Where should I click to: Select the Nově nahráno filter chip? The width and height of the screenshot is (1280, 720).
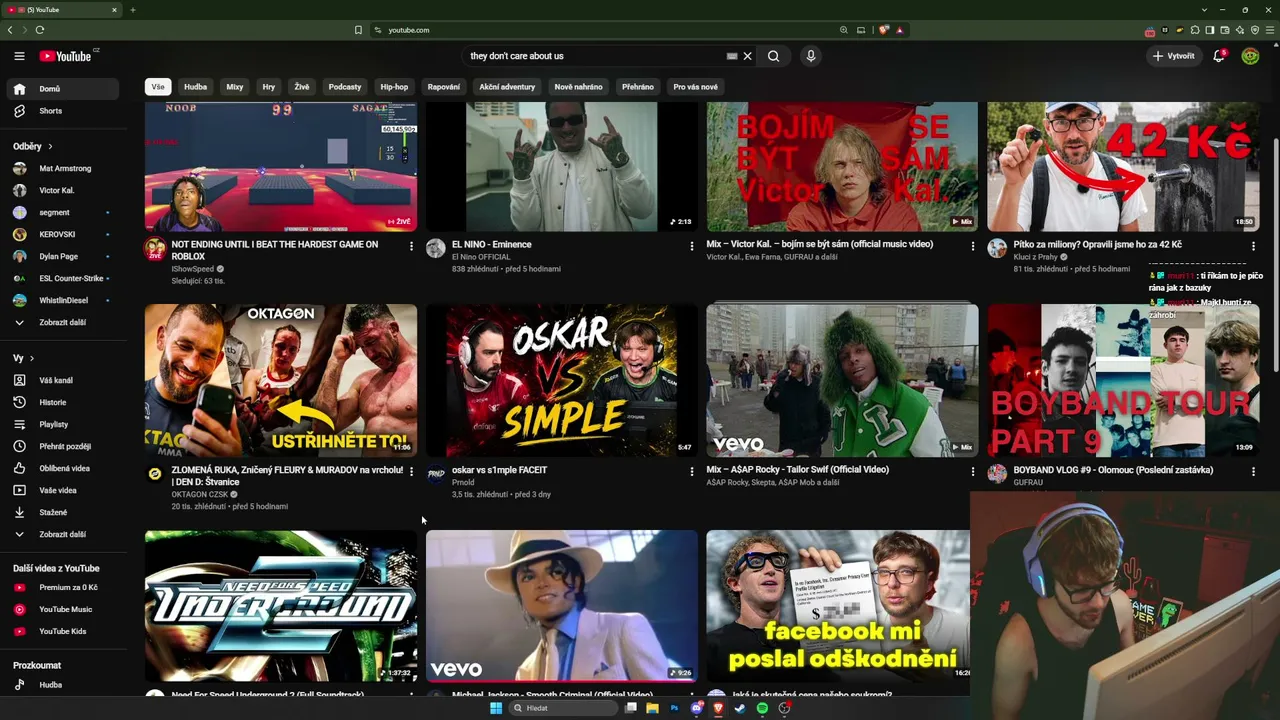tap(578, 87)
